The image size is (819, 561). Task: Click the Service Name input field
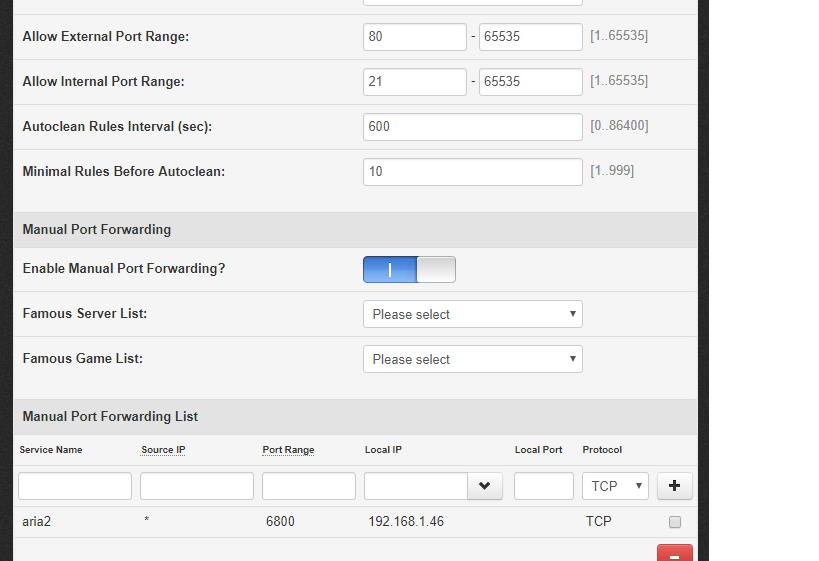point(75,486)
